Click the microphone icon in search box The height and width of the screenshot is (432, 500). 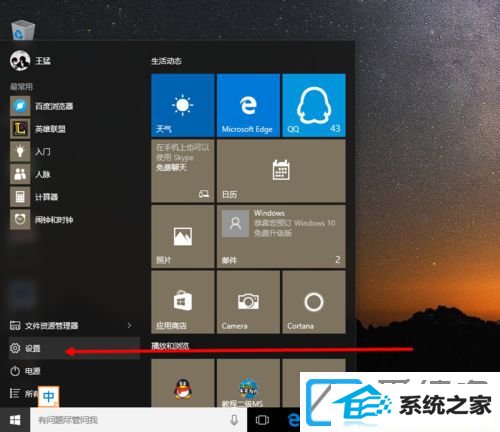(x=234, y=420)
